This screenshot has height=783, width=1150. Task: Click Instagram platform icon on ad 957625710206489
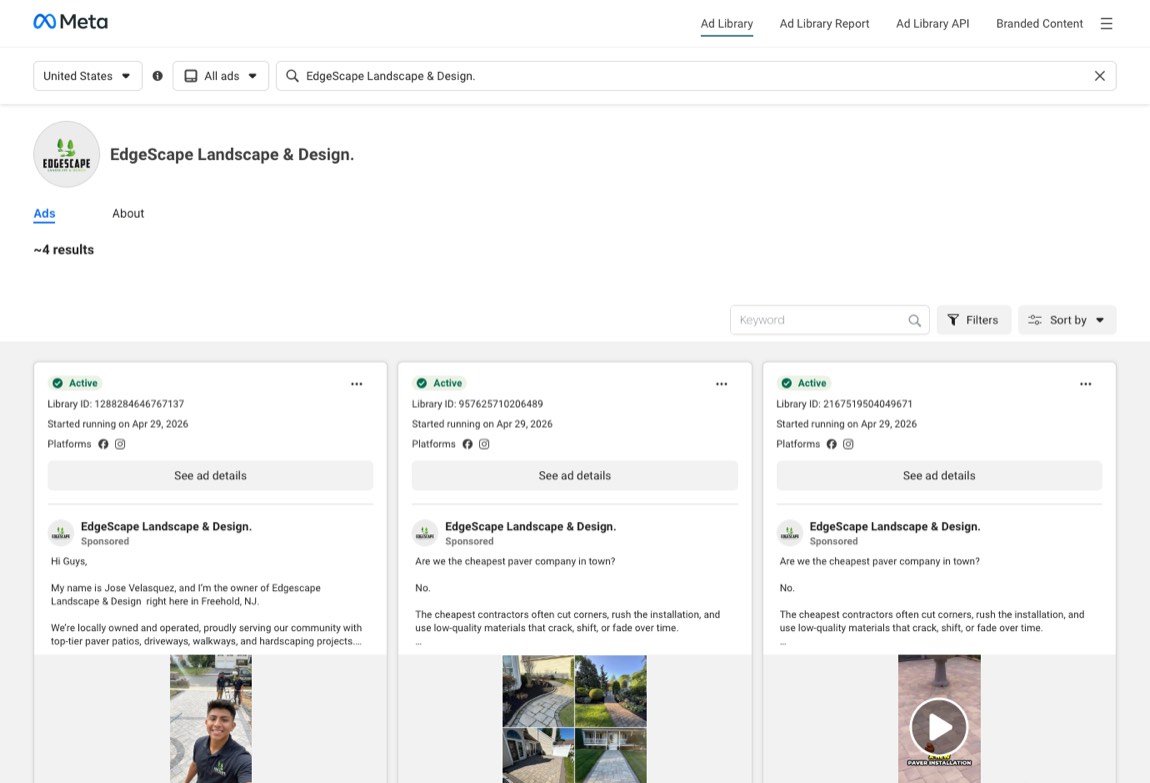click(484, 444)
